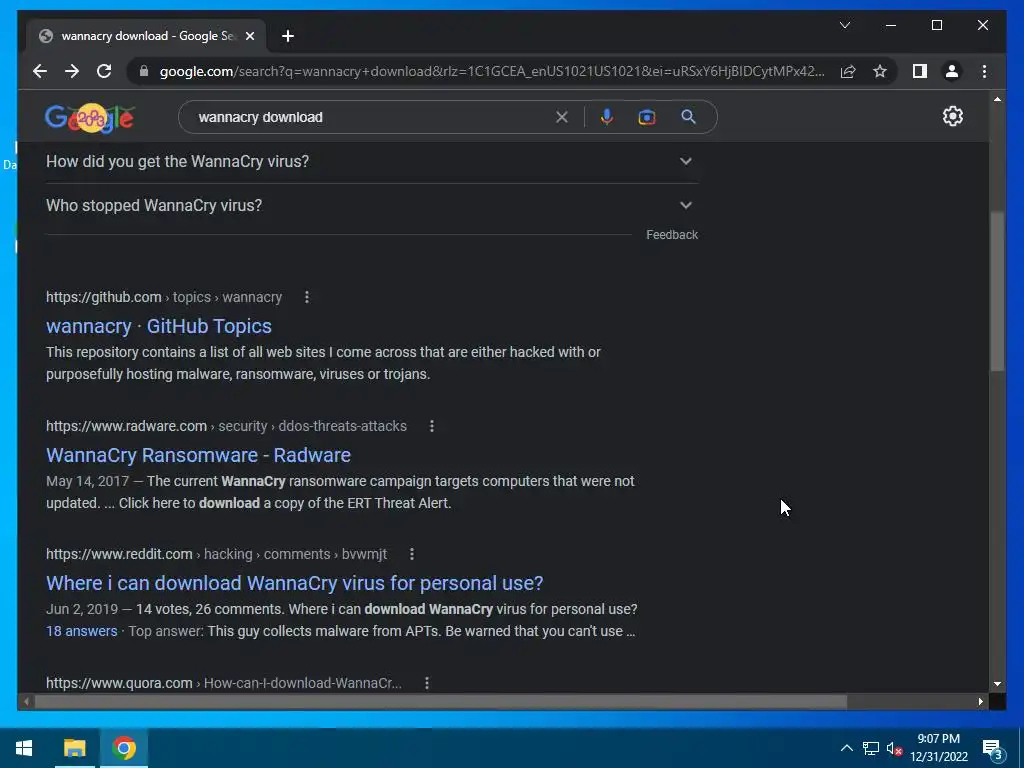The height and width of the screenshot is (768, 1024).
Task: Click vertical scrollbar down arrow
Action: pos(997,684)
